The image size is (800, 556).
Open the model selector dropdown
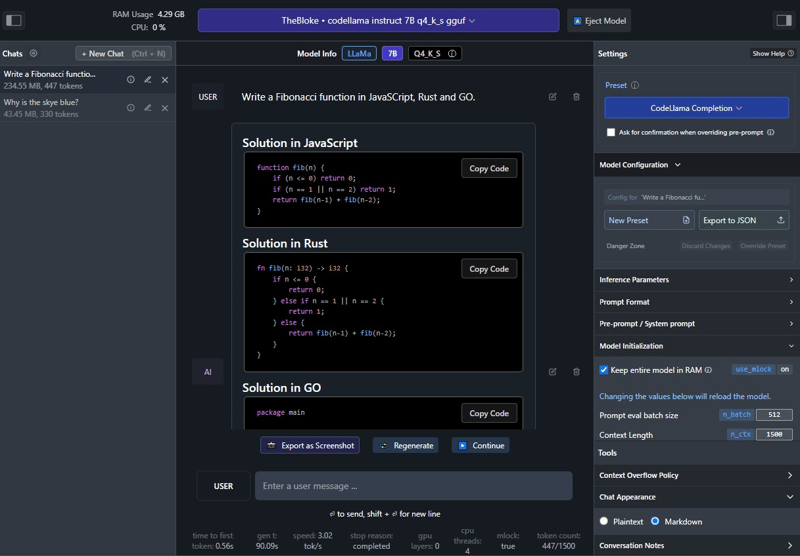pyautogui.click(x=379, y=20)
